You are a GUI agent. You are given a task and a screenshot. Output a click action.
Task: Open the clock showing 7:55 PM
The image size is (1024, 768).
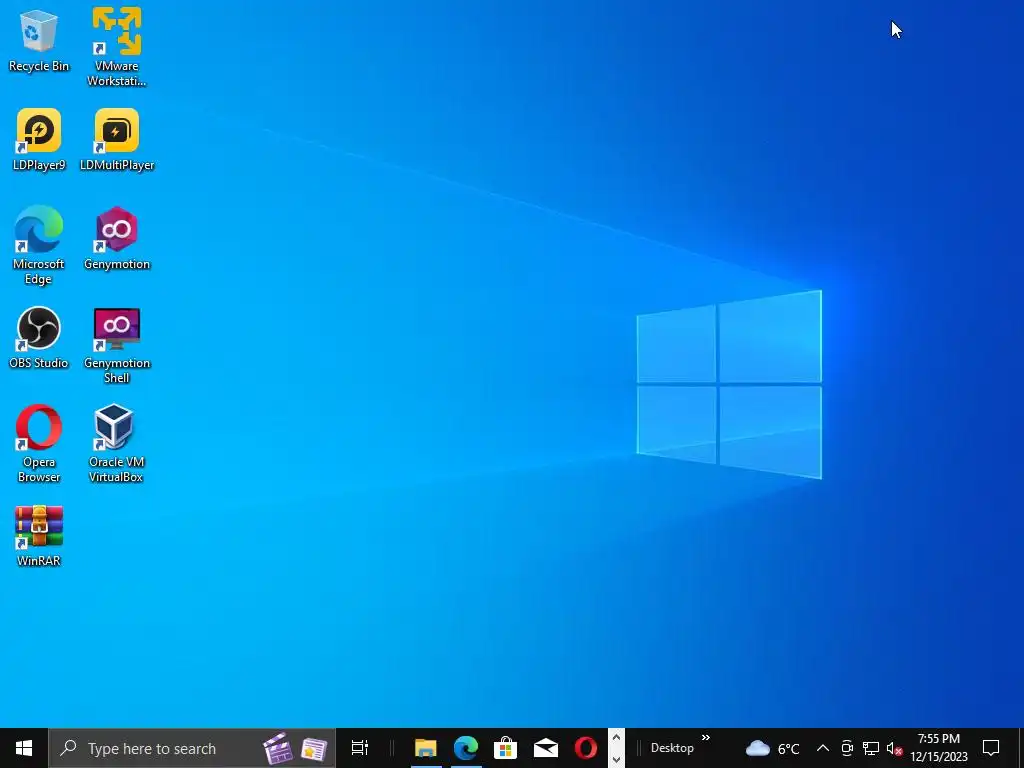(939, 748)
